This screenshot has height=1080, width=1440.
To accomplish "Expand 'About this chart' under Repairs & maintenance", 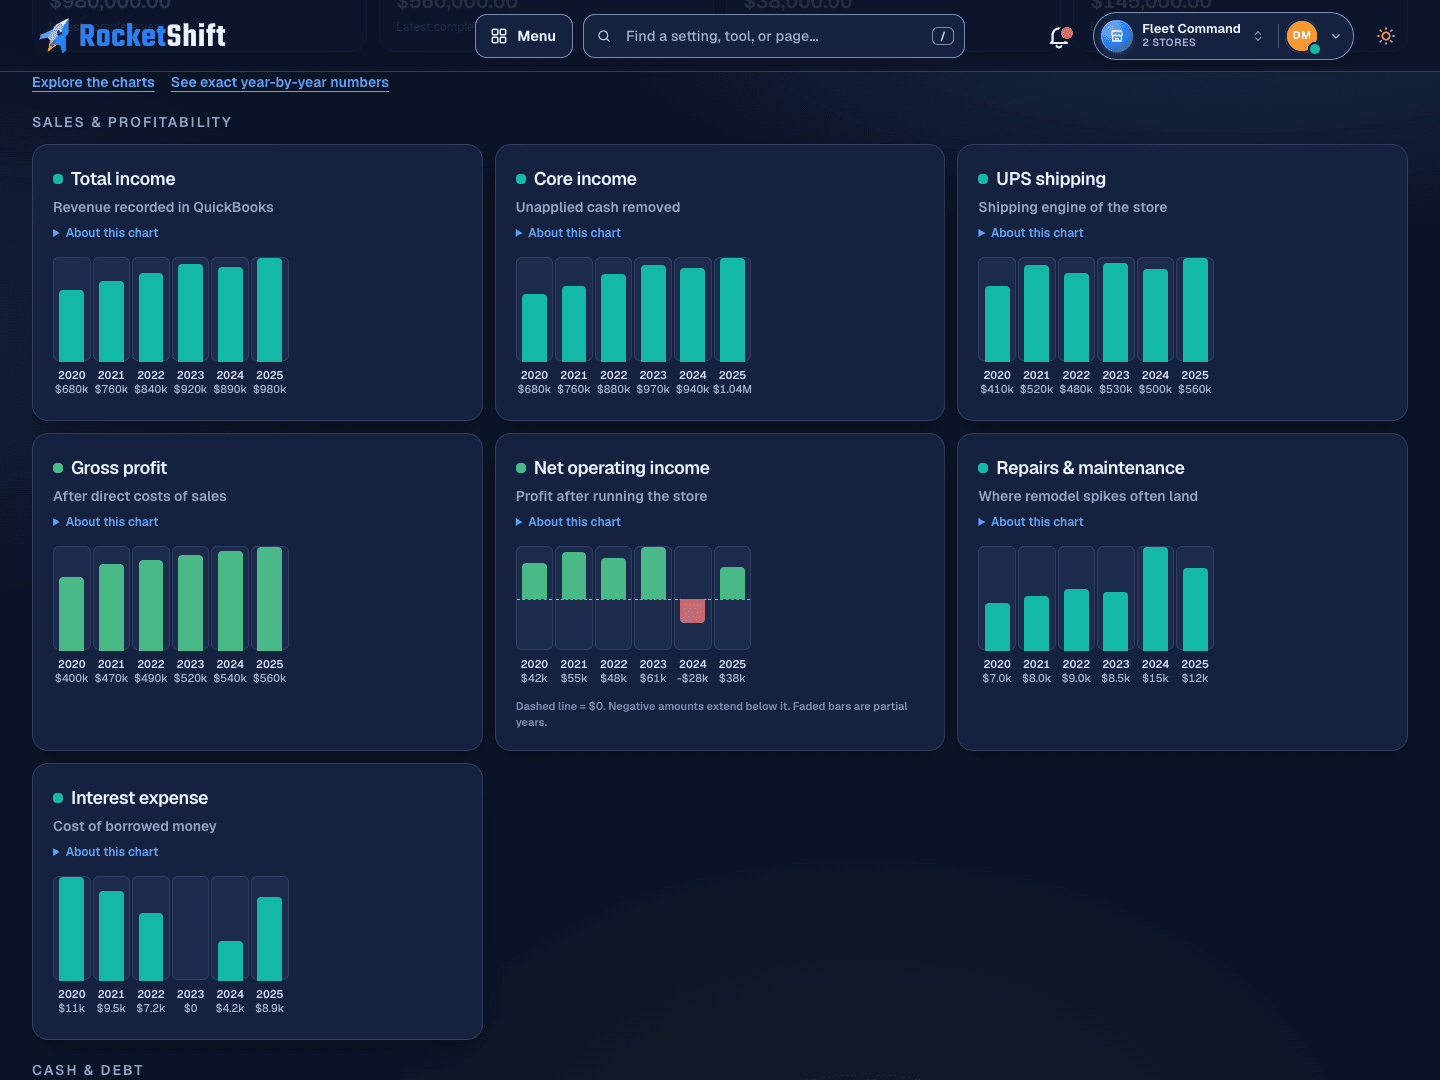I will tap(1031, 522).
